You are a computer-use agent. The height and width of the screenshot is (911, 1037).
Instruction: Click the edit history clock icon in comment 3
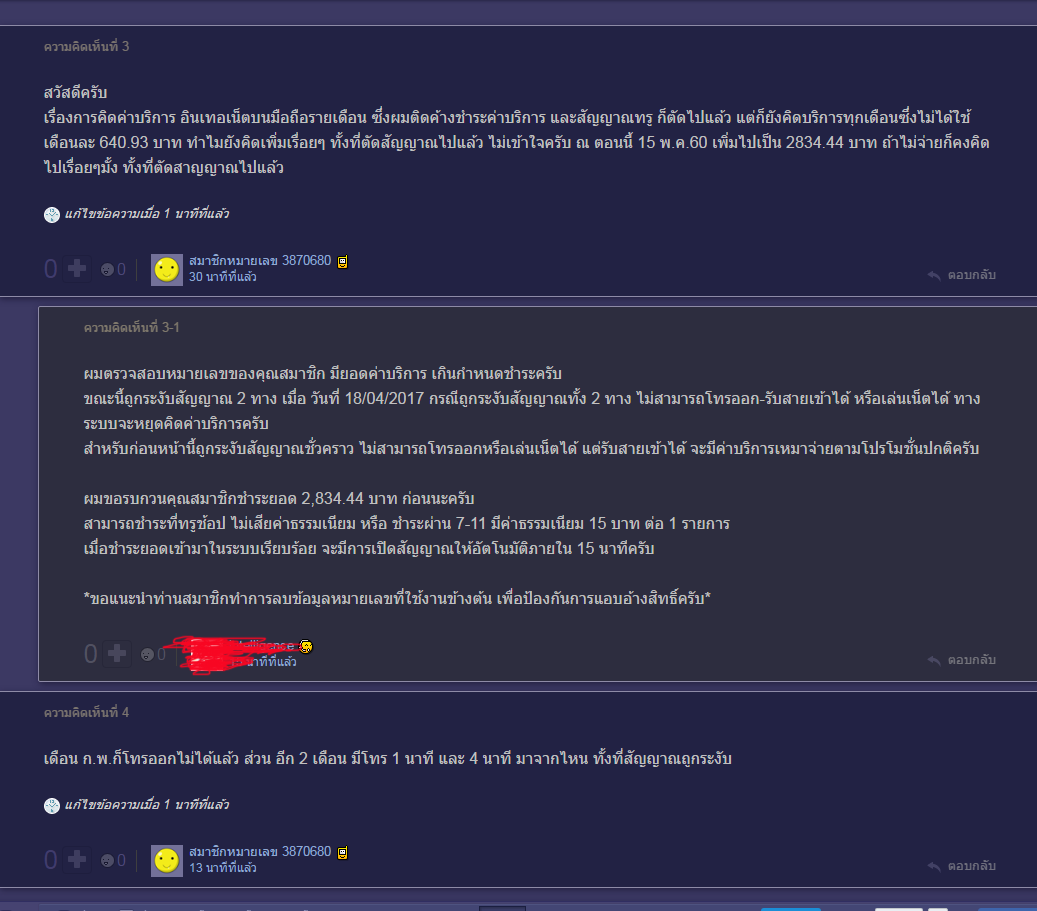(x=52, y=214)
